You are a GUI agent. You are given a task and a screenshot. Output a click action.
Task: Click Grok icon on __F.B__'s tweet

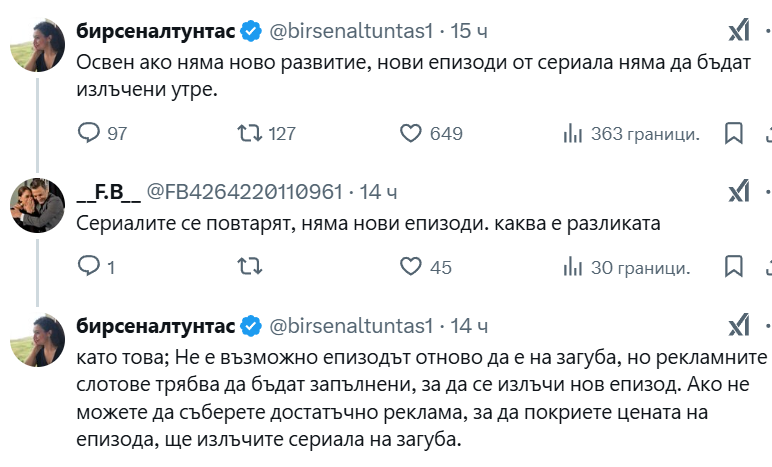coord(738,191)
